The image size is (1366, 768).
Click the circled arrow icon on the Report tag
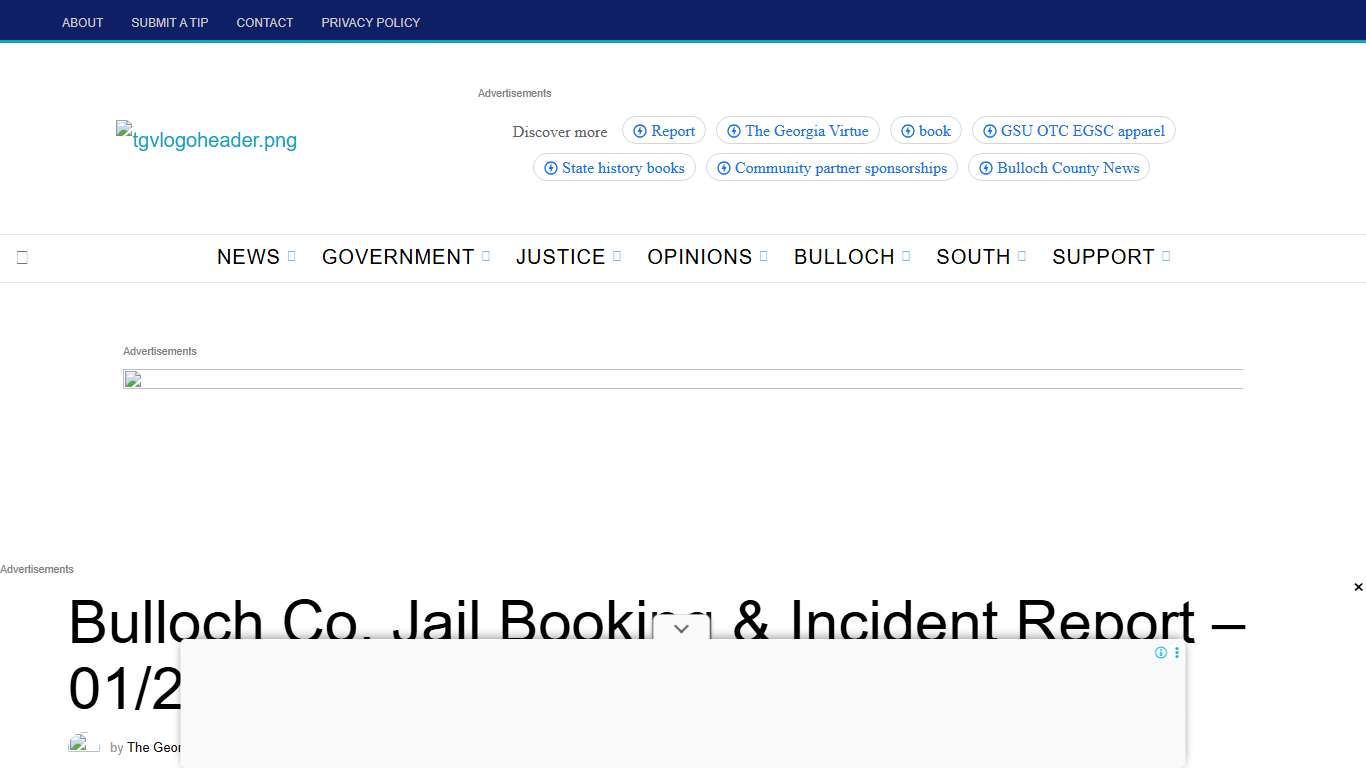[x=639, y=130]
